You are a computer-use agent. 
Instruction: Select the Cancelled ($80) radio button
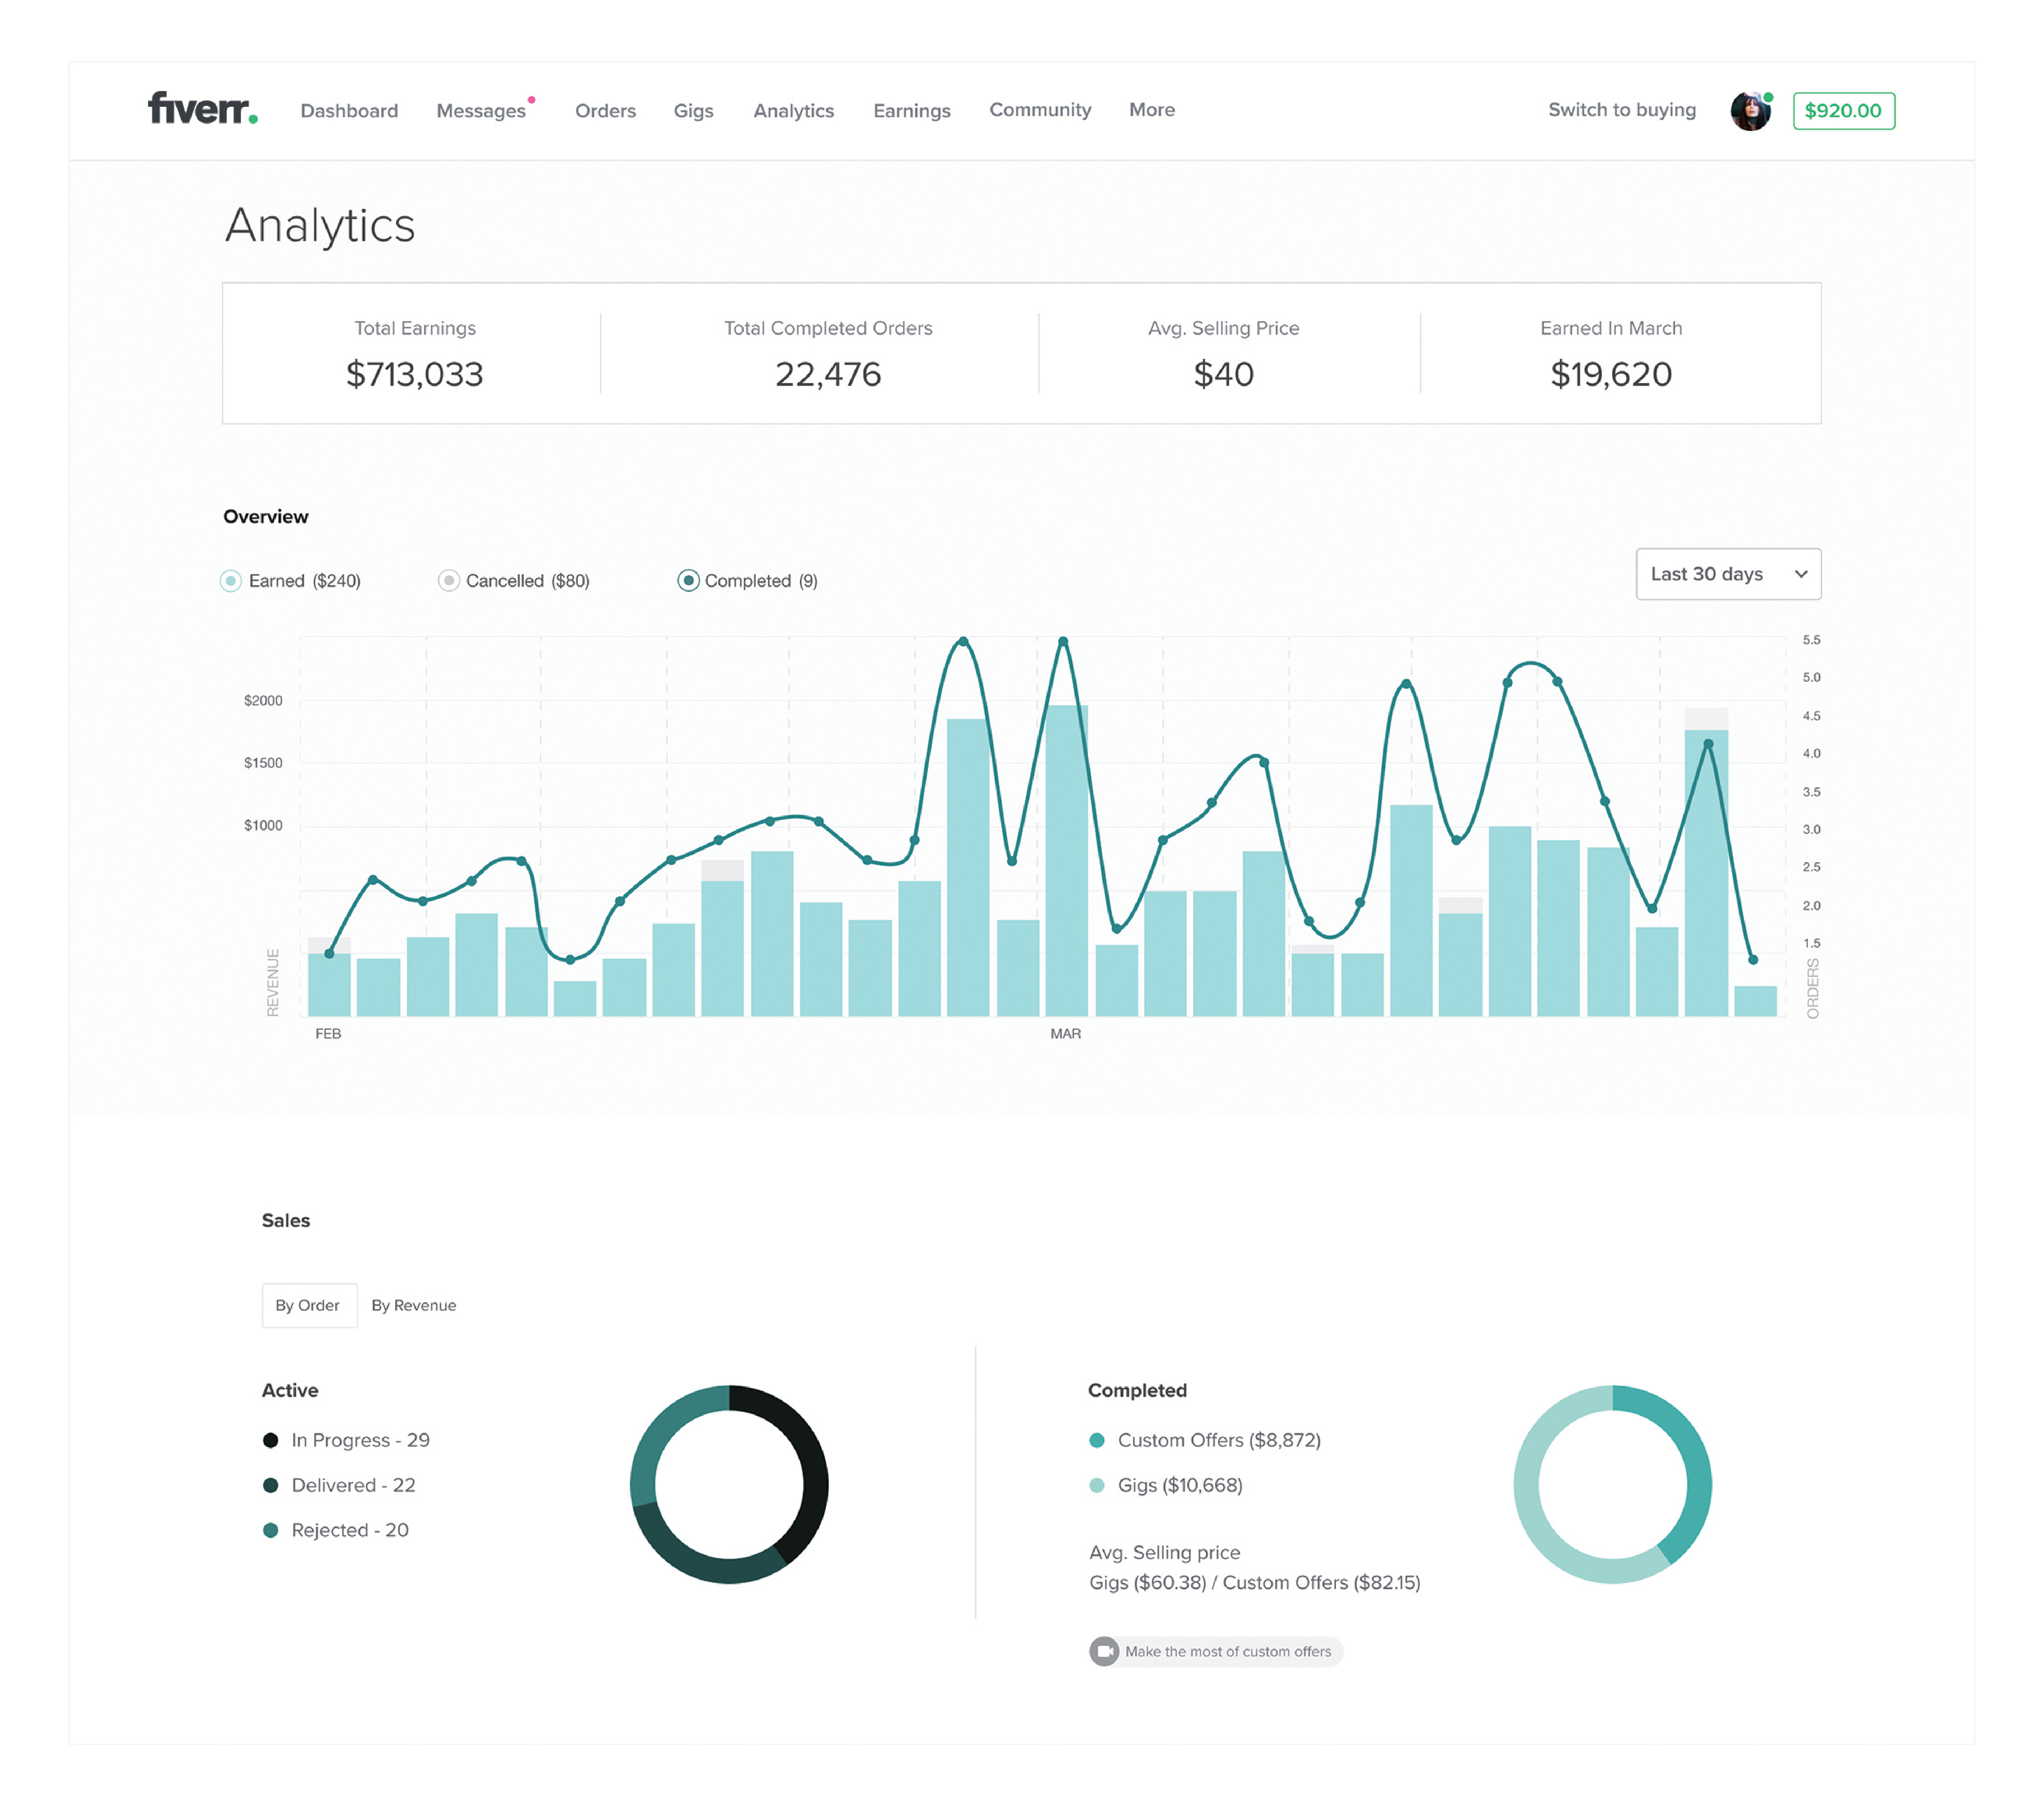449,581
